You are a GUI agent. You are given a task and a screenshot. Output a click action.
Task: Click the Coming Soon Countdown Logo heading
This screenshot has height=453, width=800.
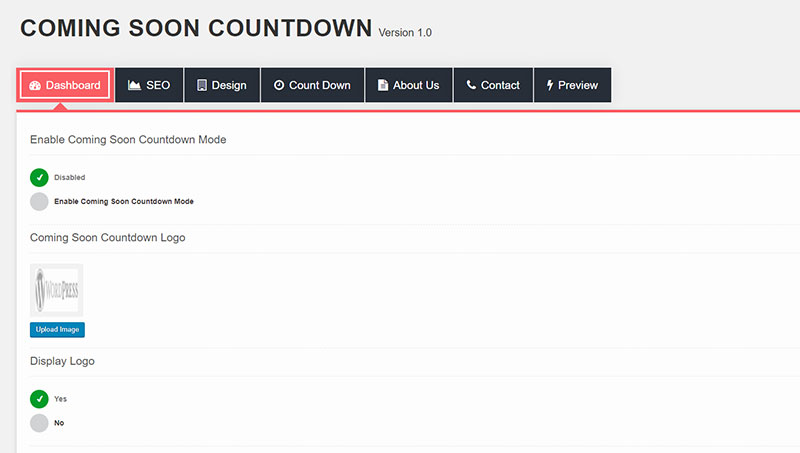pyautogui.click(x=108, y=238)
